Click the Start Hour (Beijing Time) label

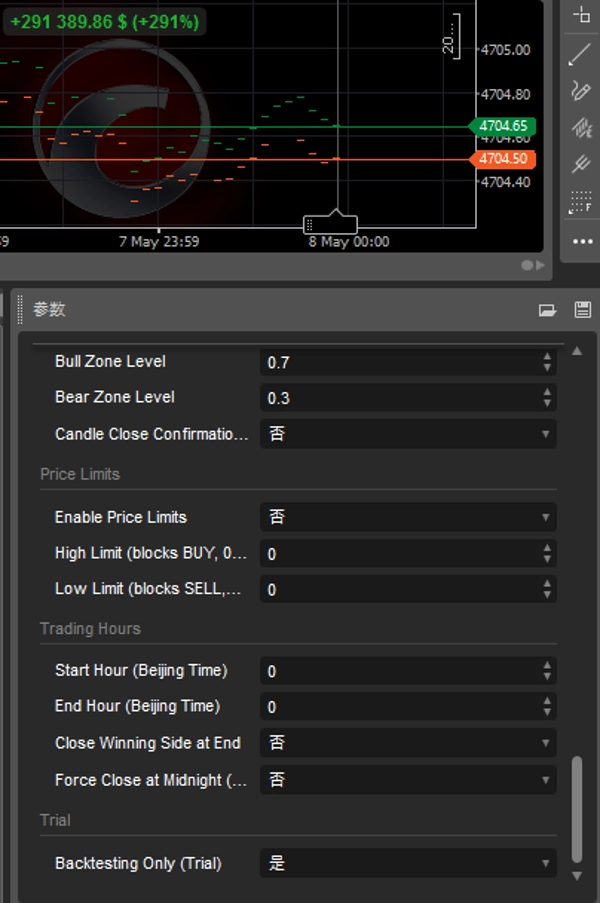pyautogui.click(x=141, y=671)
